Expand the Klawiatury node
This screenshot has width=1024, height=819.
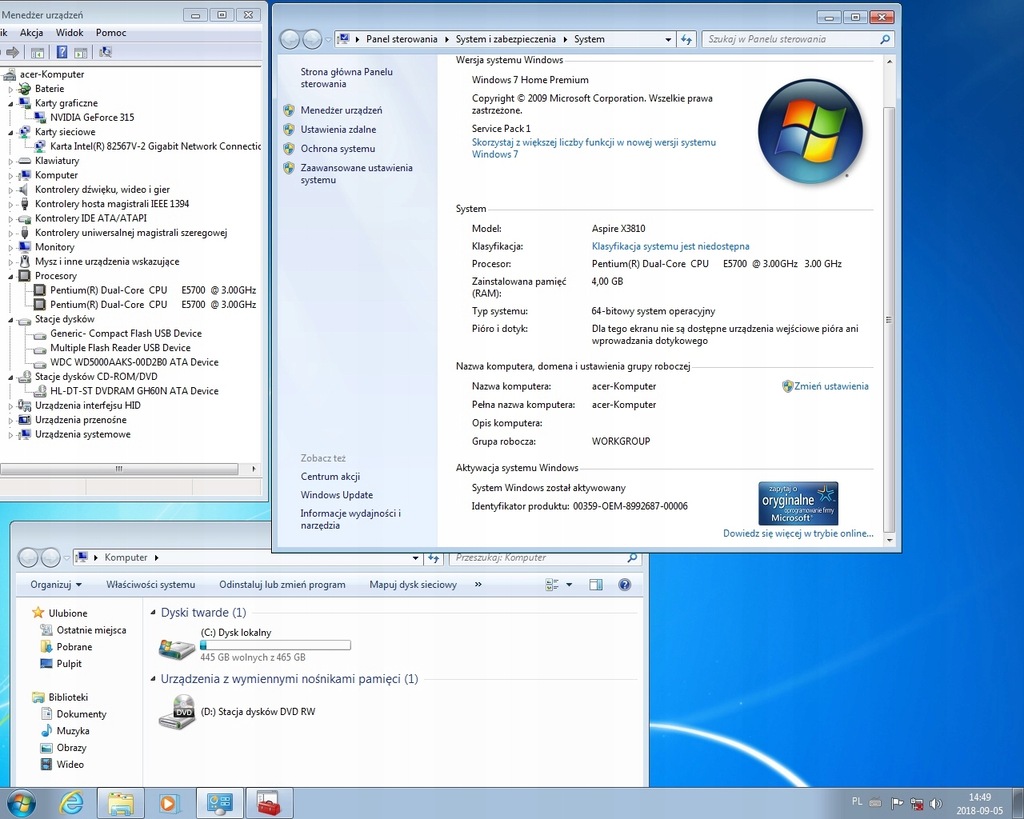(x=10, y=161)
